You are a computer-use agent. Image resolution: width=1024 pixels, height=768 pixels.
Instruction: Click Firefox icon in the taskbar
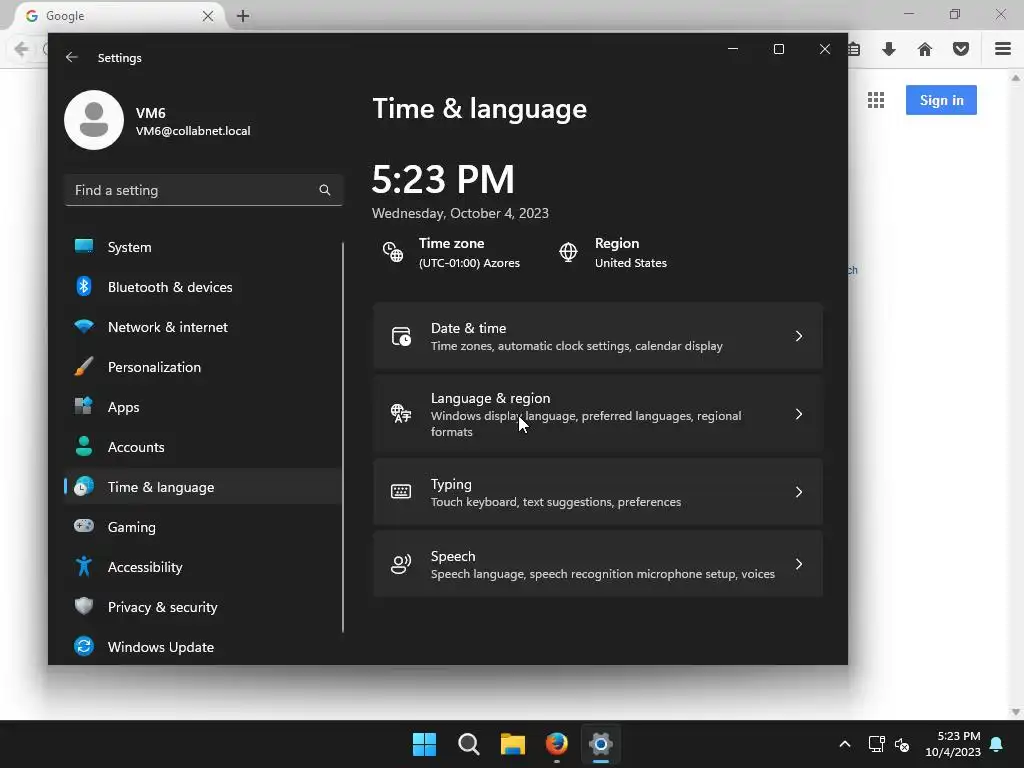pos(556,744)
